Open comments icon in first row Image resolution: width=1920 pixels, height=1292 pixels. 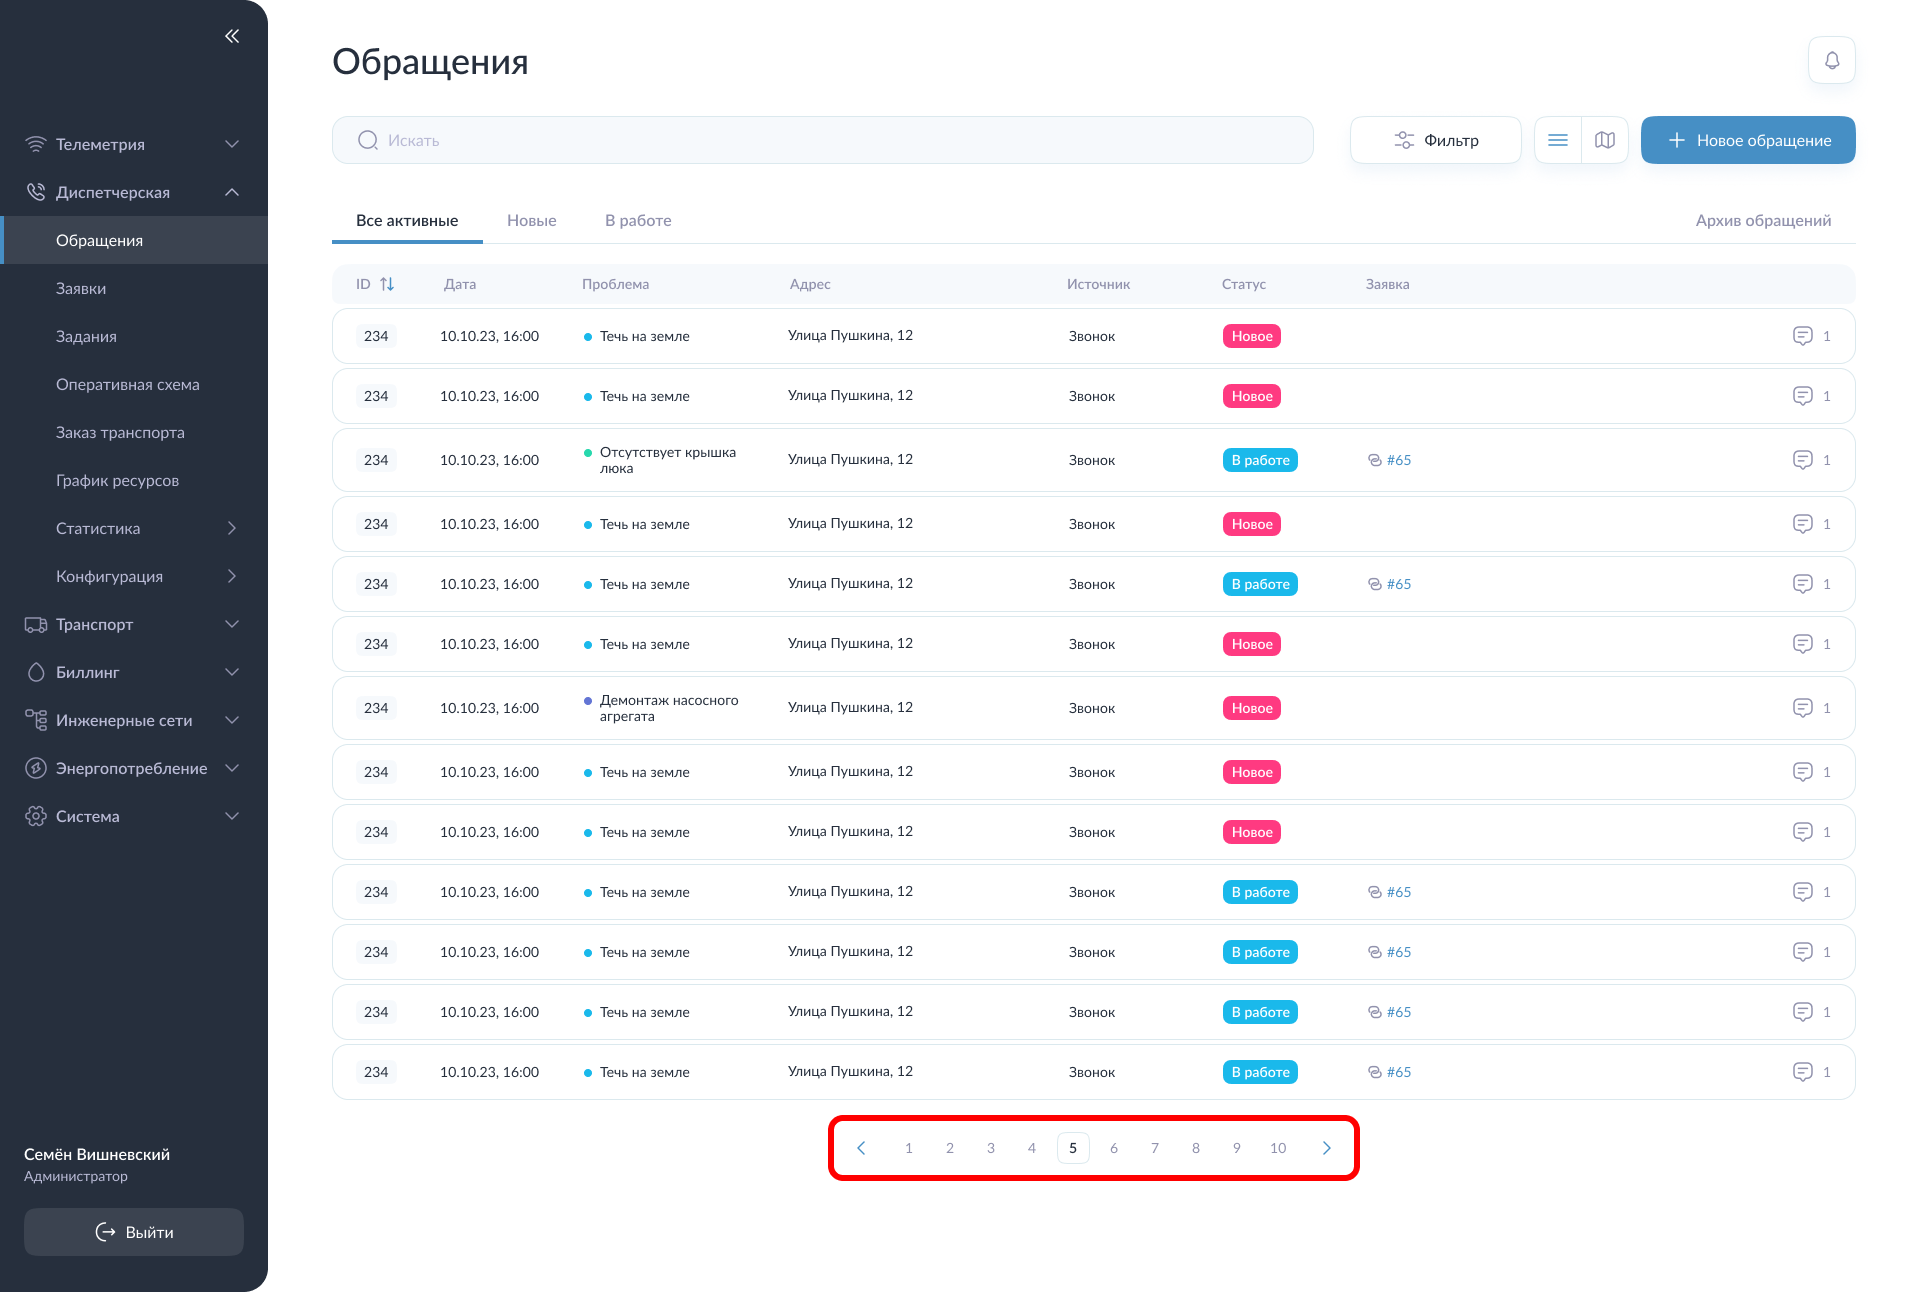click(1802, 336)
